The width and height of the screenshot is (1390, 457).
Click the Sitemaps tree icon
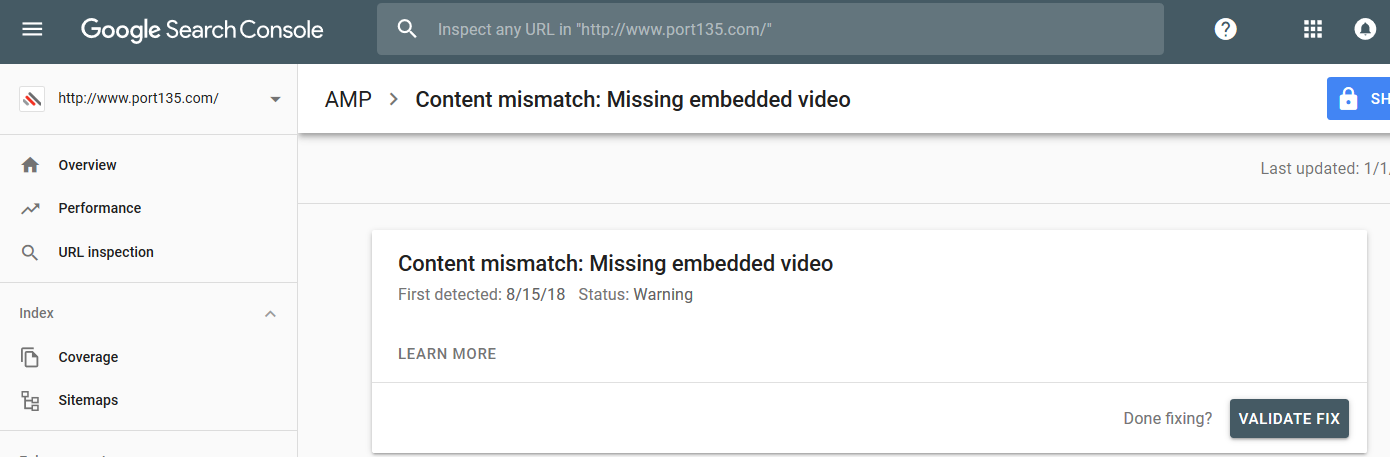pos(30,401)
